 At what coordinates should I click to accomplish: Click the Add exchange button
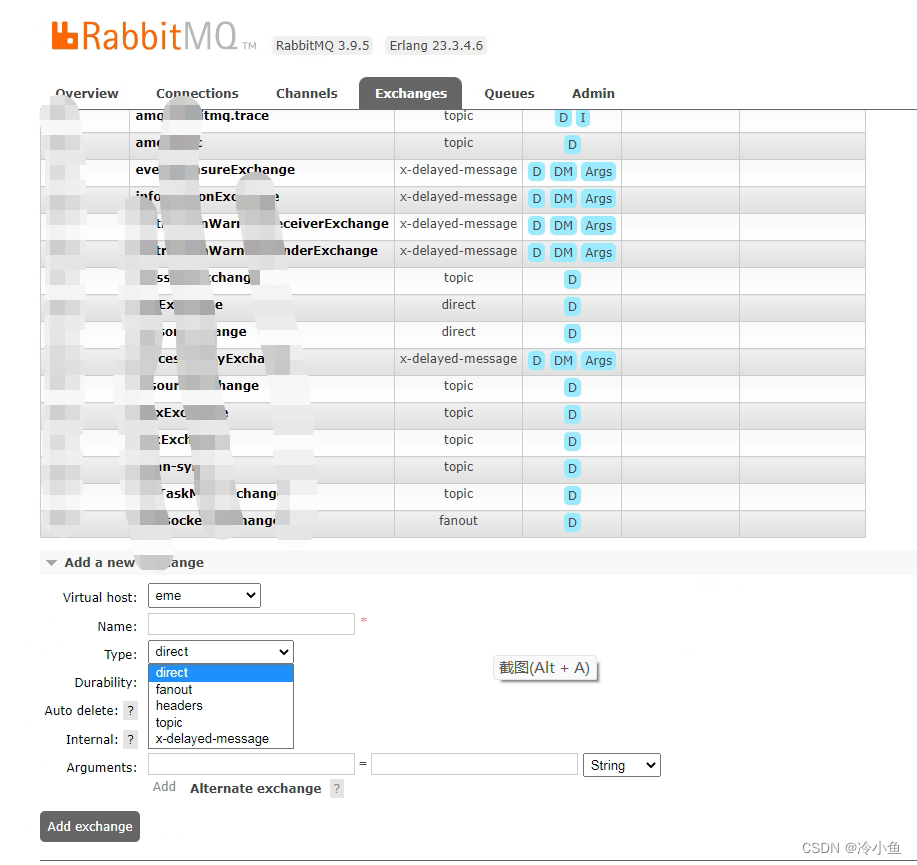click(x=89, y=826)
